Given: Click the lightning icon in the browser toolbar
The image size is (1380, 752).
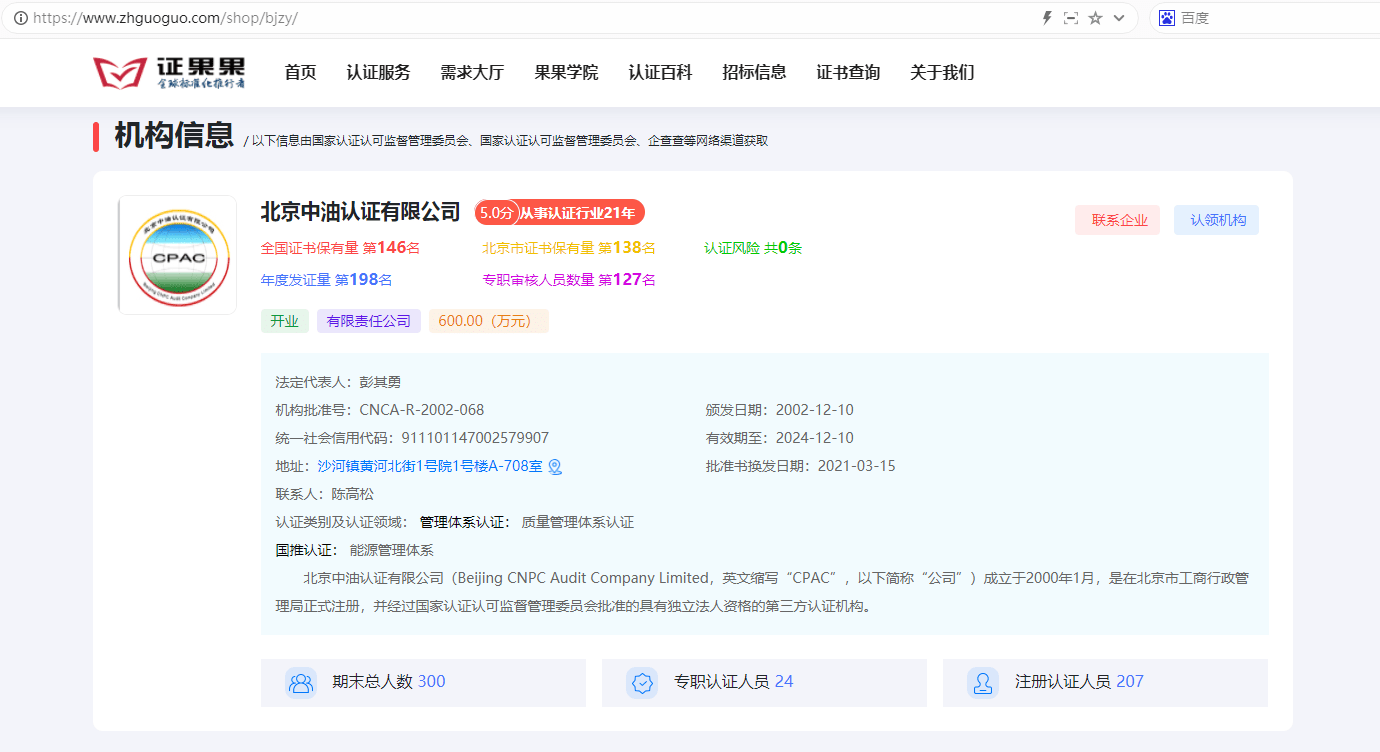Looking at the screenshot, I should coord(1046,17).
